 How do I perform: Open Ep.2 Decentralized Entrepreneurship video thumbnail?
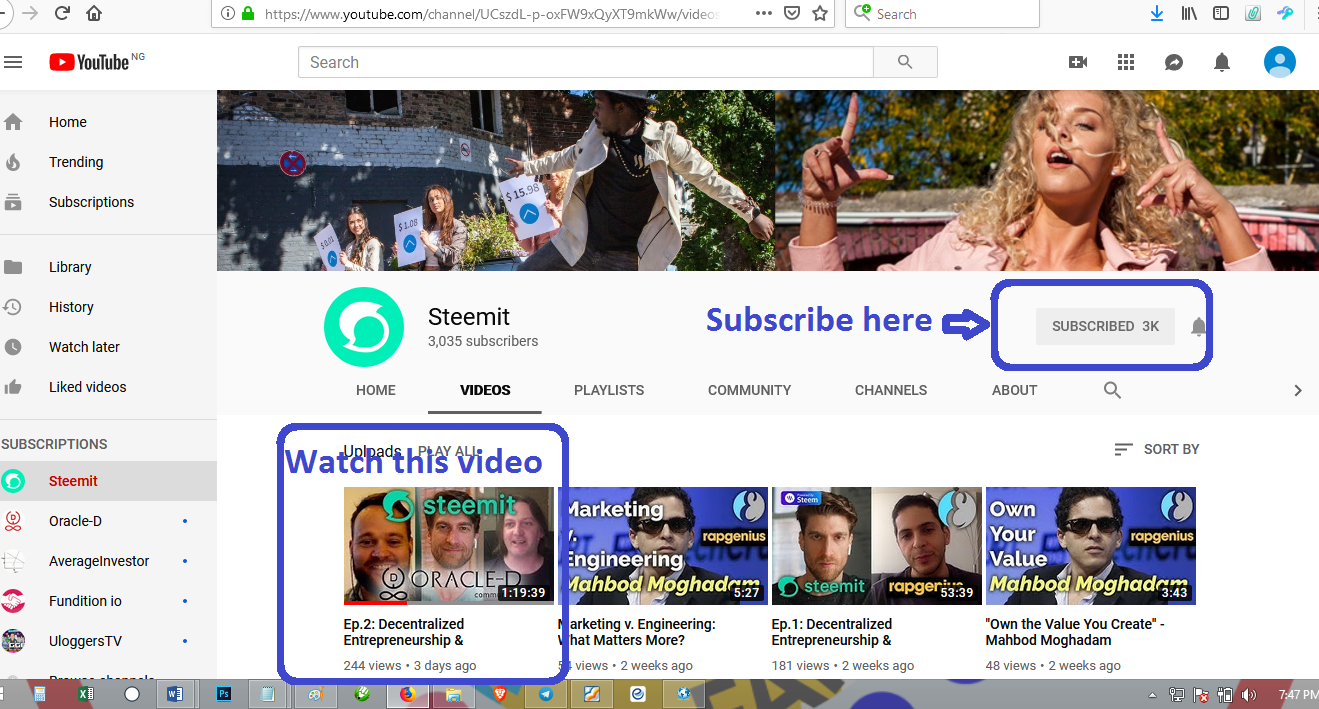pos(448,546)
